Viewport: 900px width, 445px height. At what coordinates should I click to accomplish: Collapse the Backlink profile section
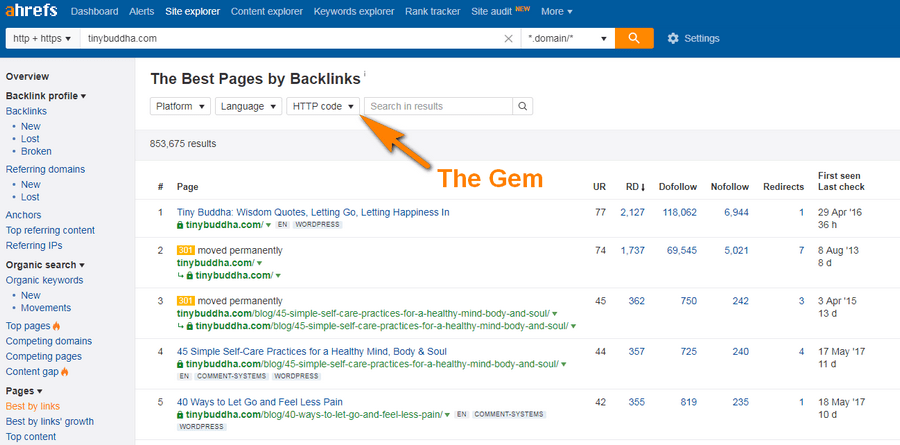pyautogui.click(x=46, y=96)
